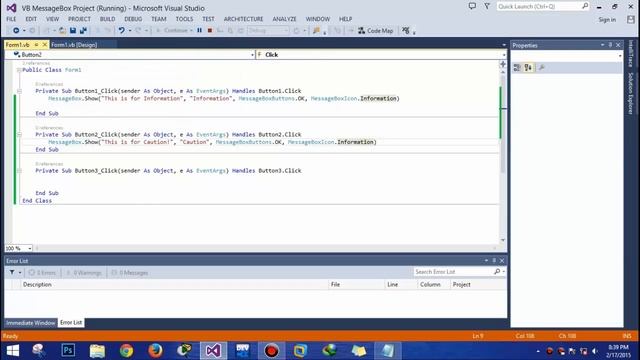Open Firefox from the taskbar
The image size is (640, 360).
[155, 351]
